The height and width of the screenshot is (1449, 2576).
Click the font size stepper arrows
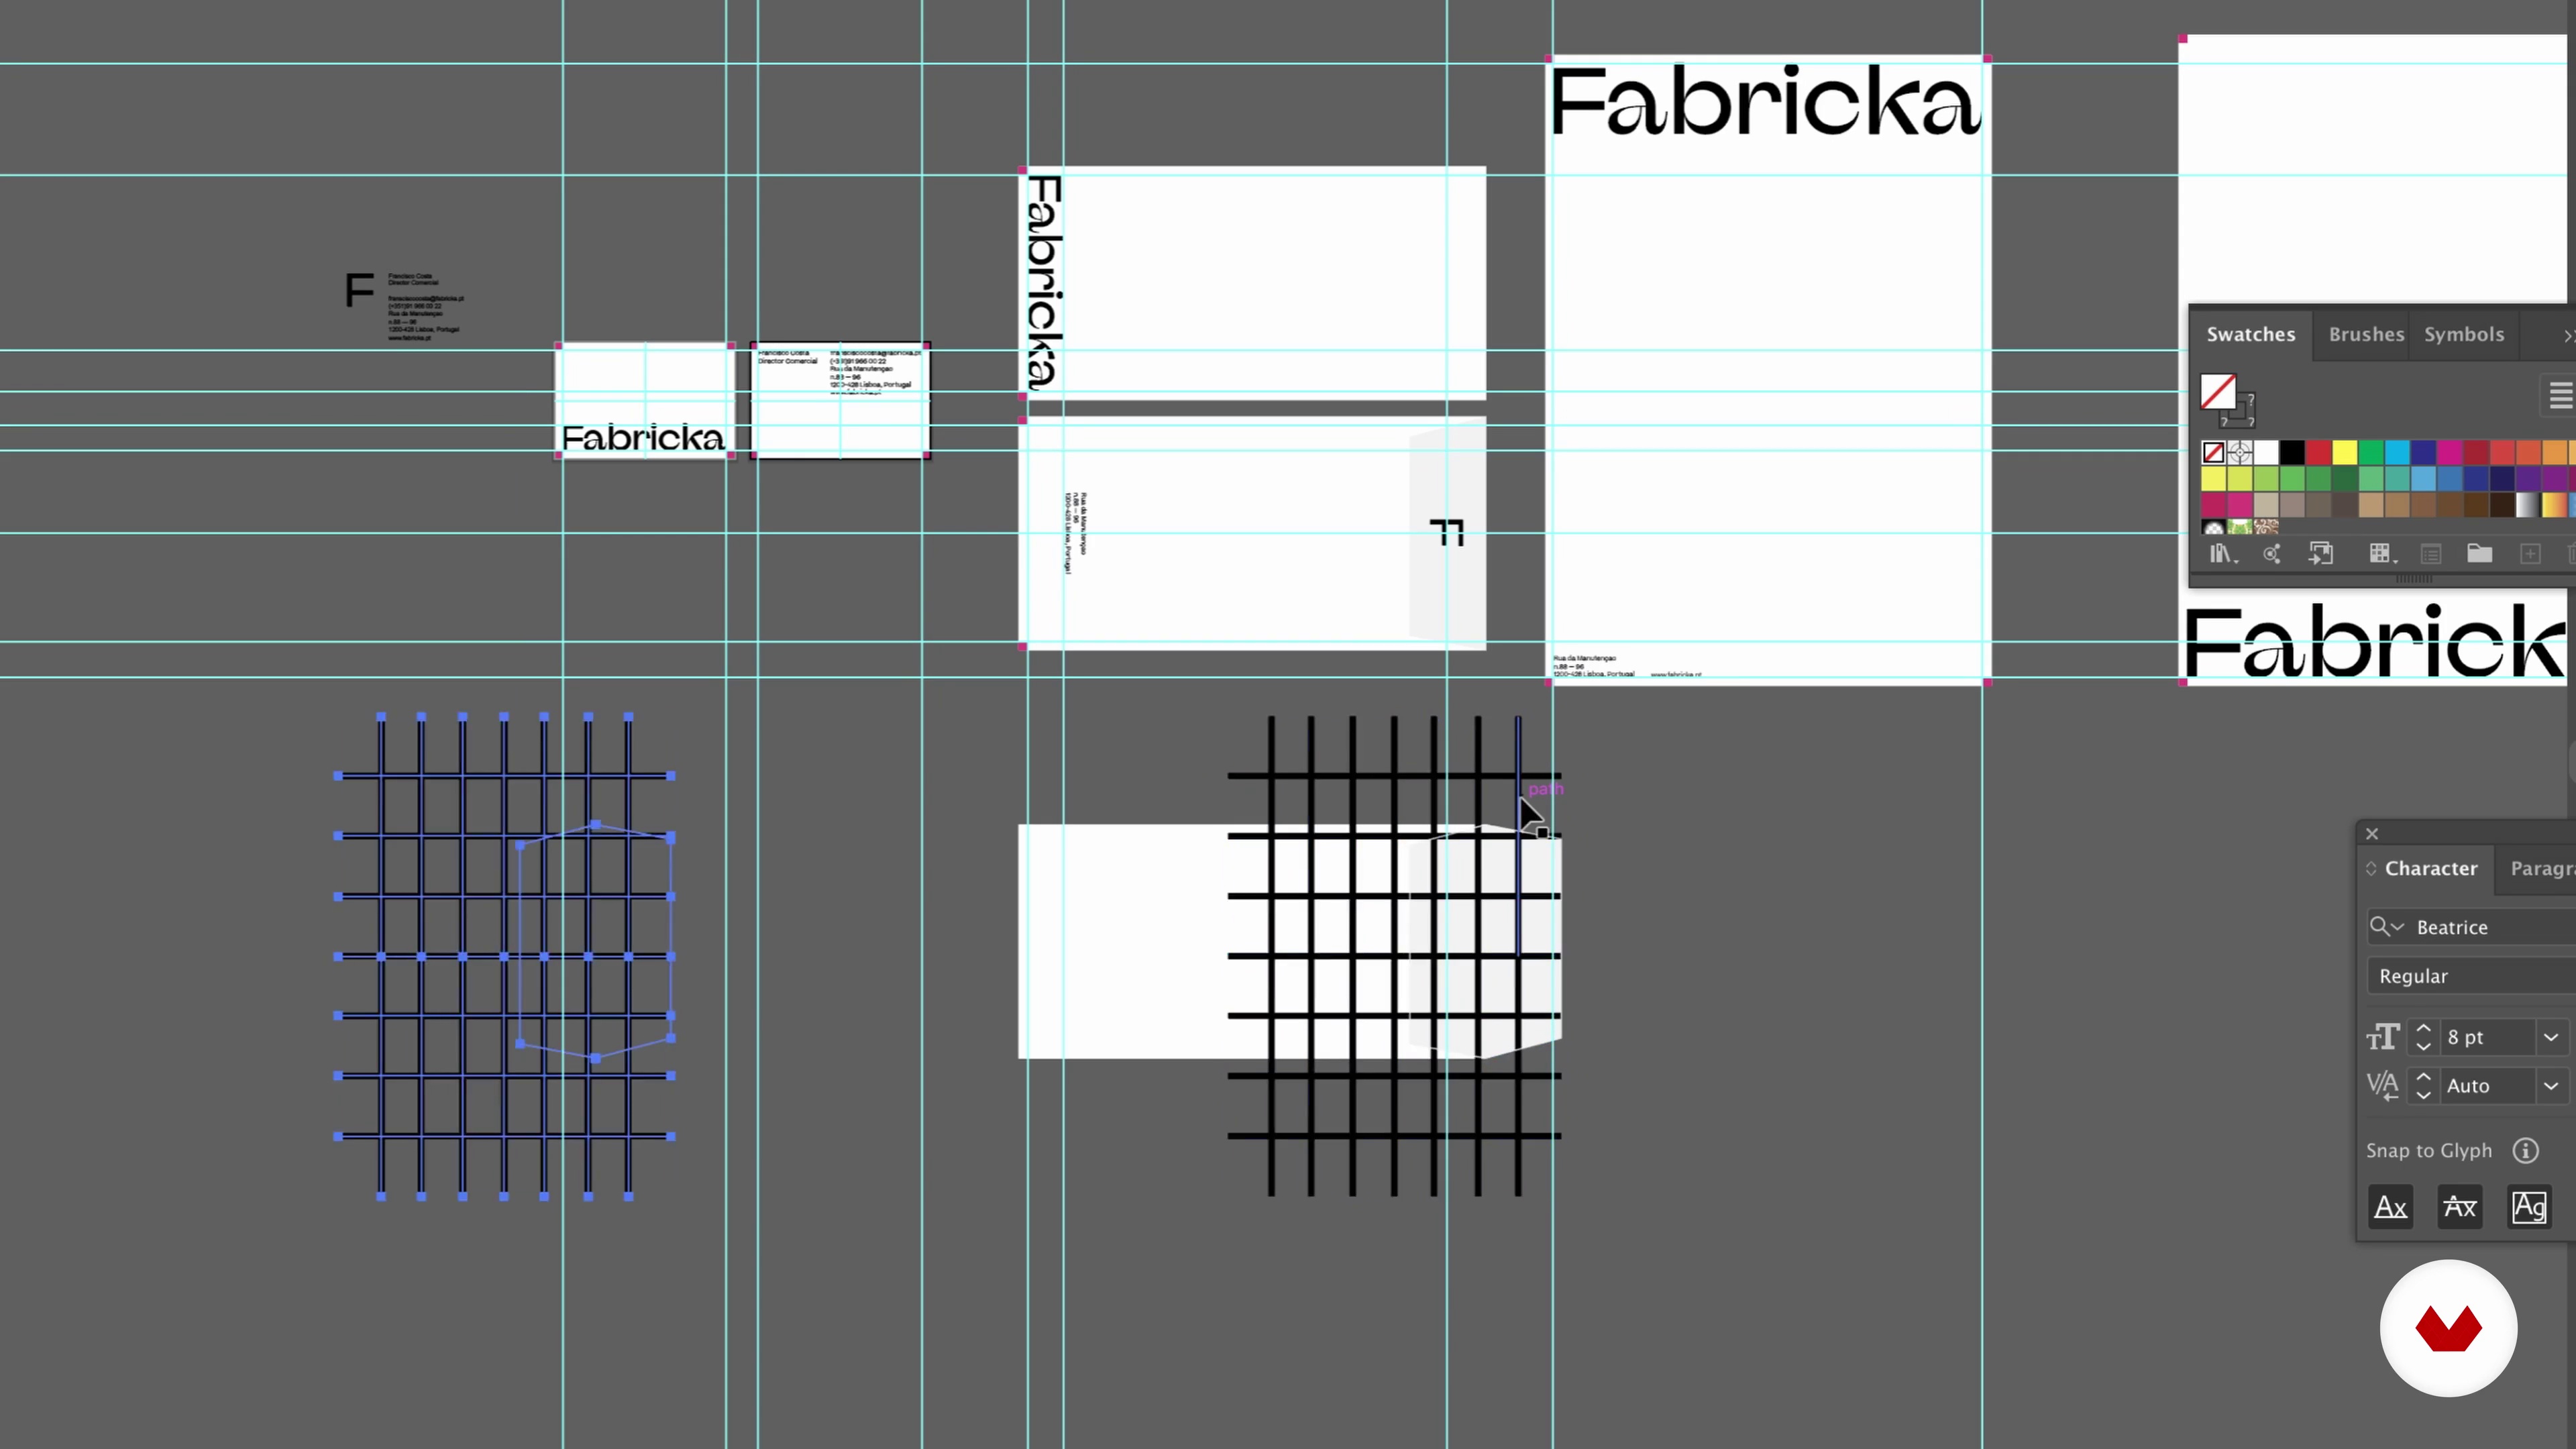point(2423,1037)
